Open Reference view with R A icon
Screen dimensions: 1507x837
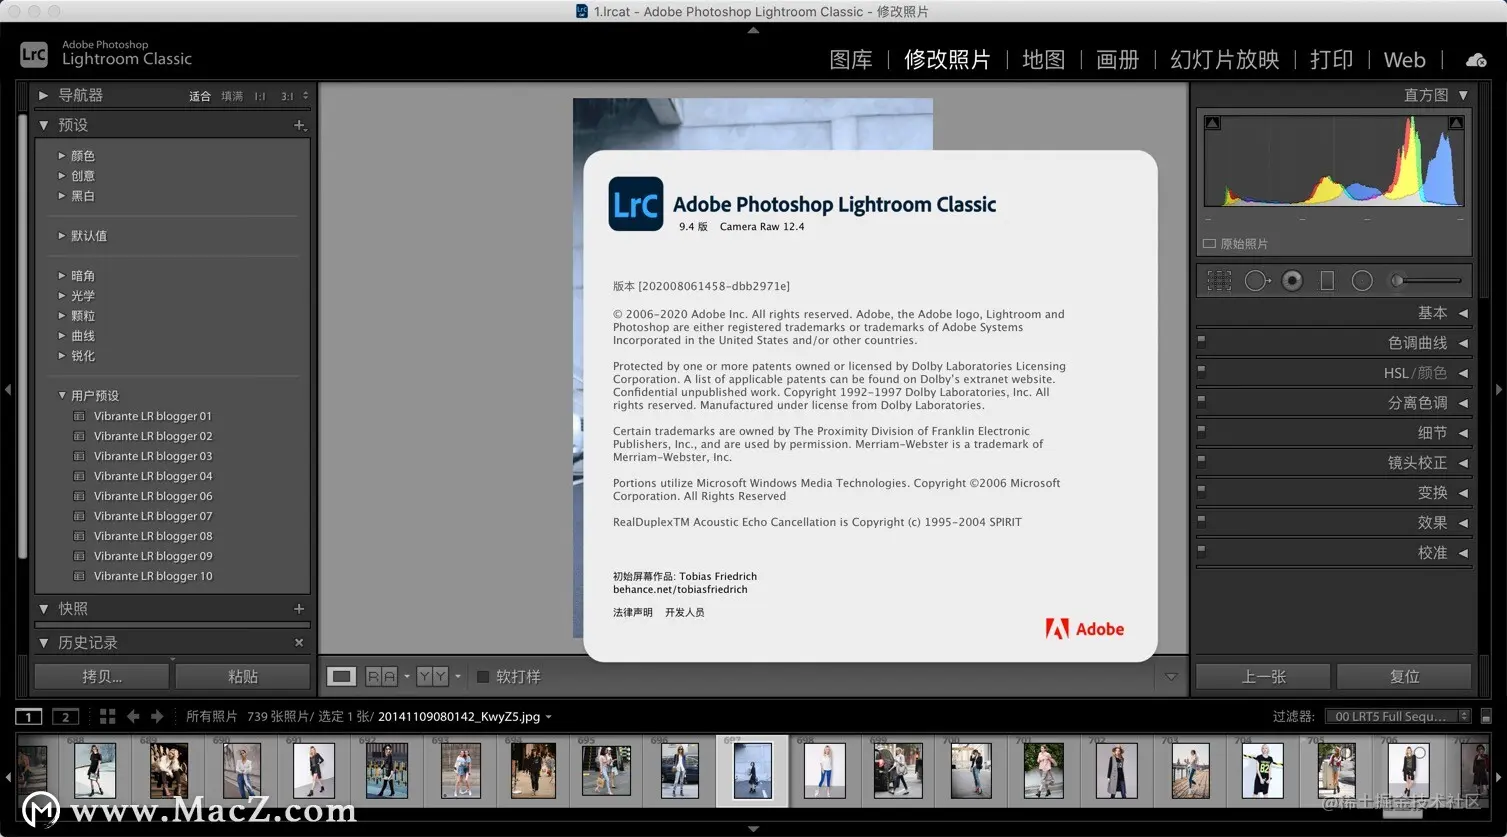pyautogui.click(x=381, y=677)
